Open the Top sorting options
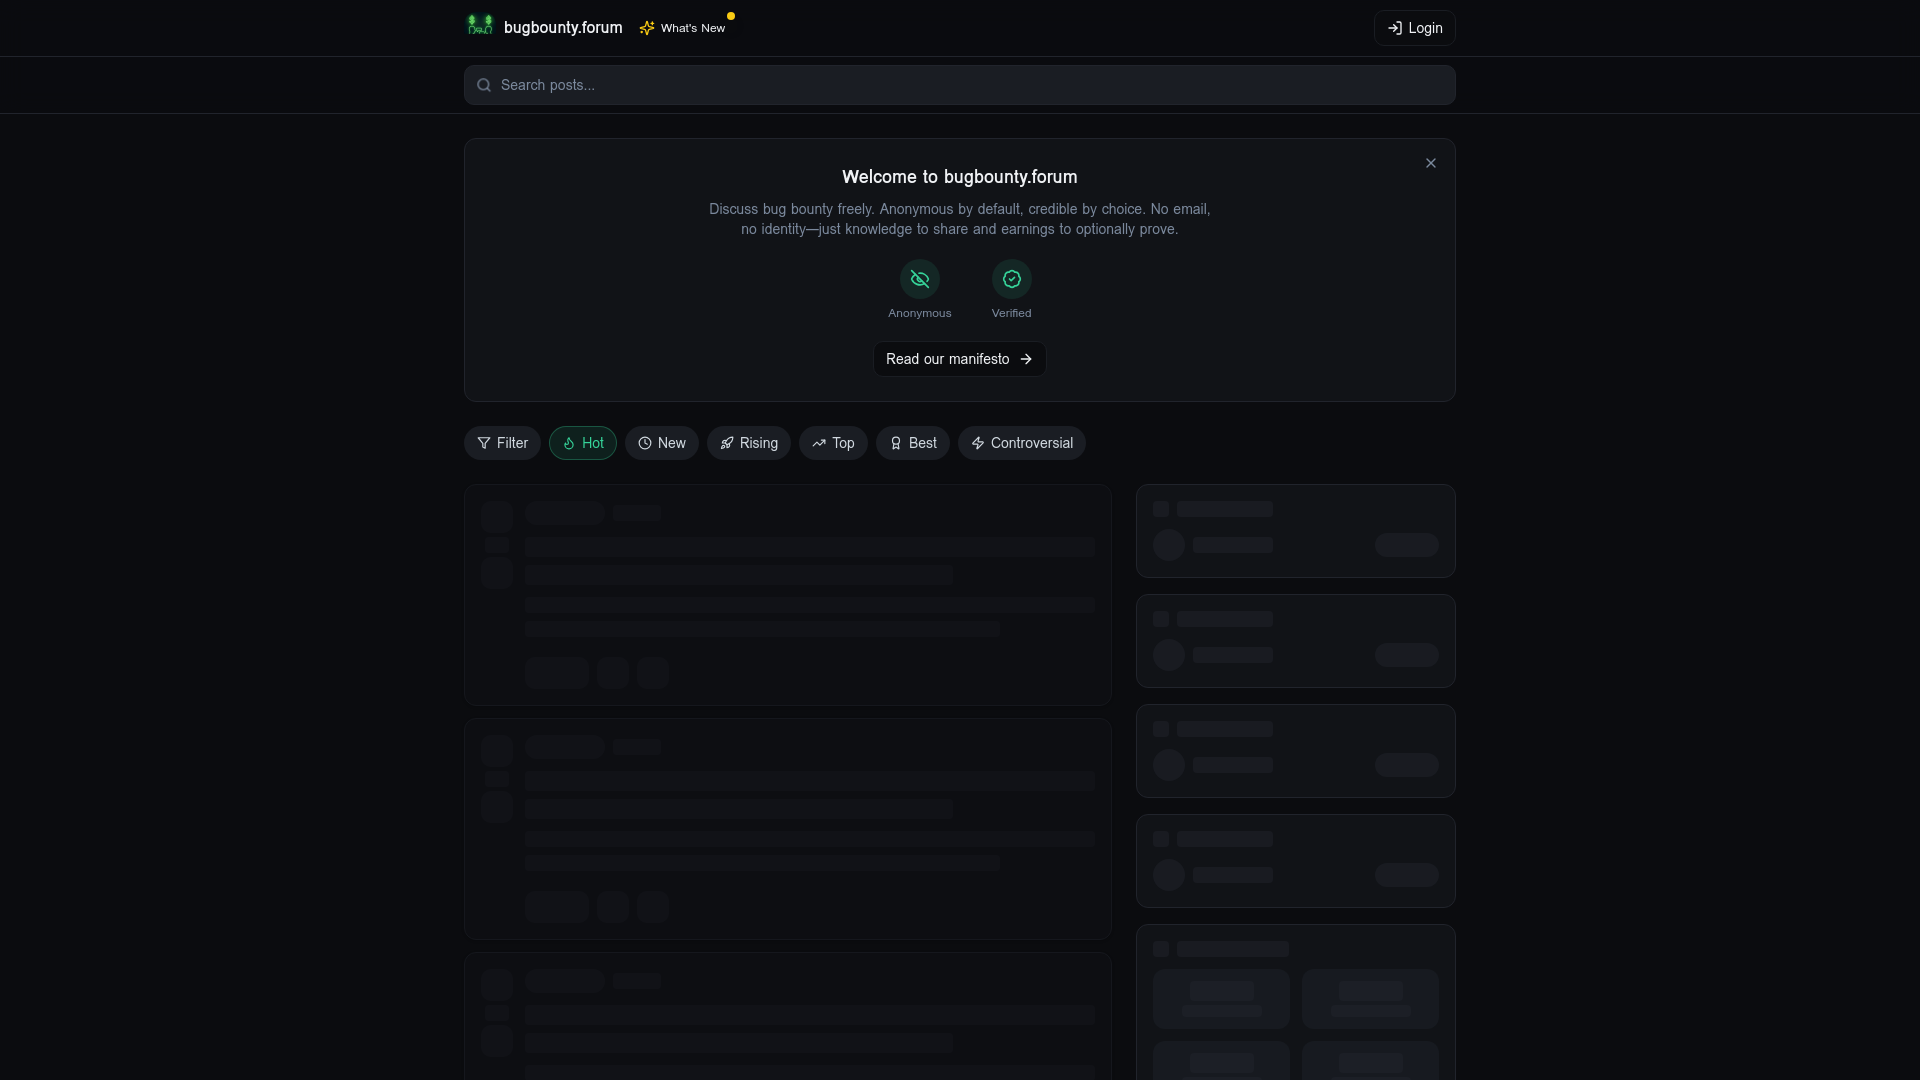1920x1080 pixels. (833, 443)
